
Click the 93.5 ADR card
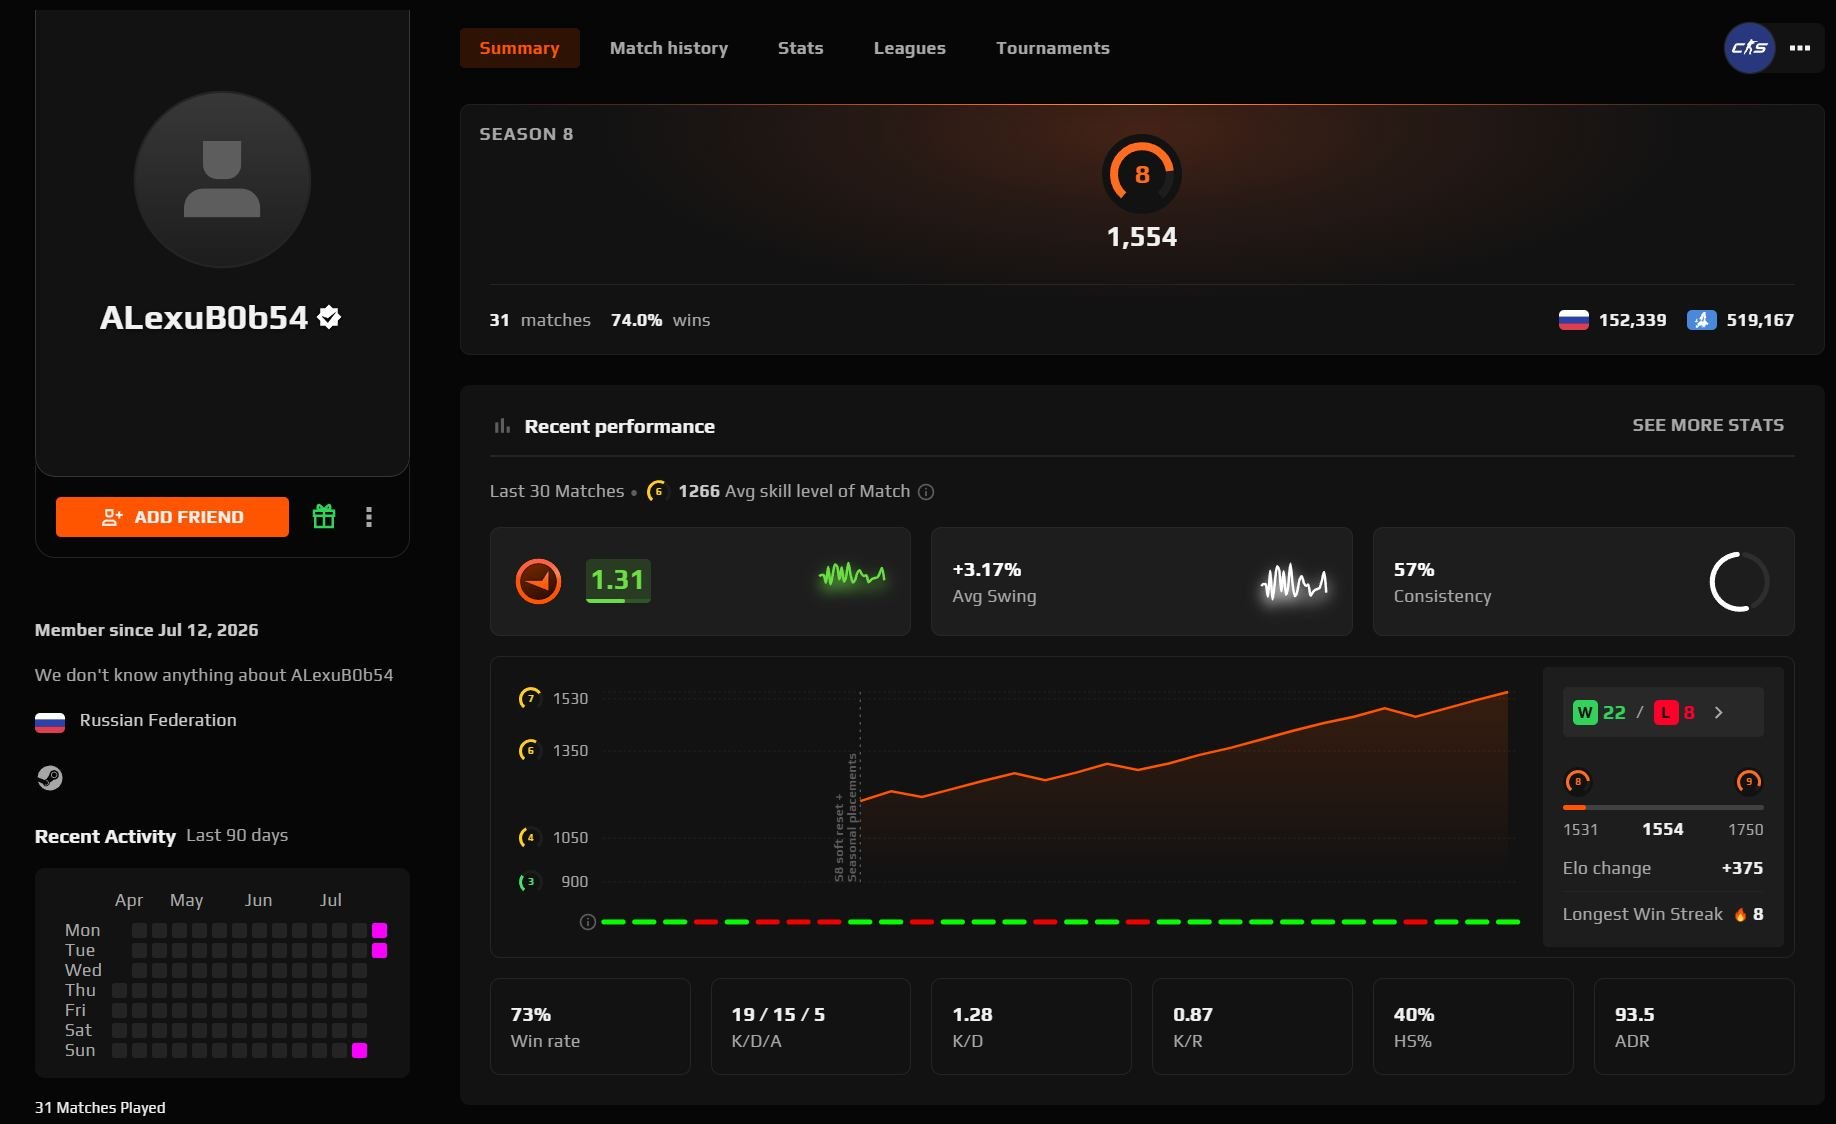coord(1694,1026)
